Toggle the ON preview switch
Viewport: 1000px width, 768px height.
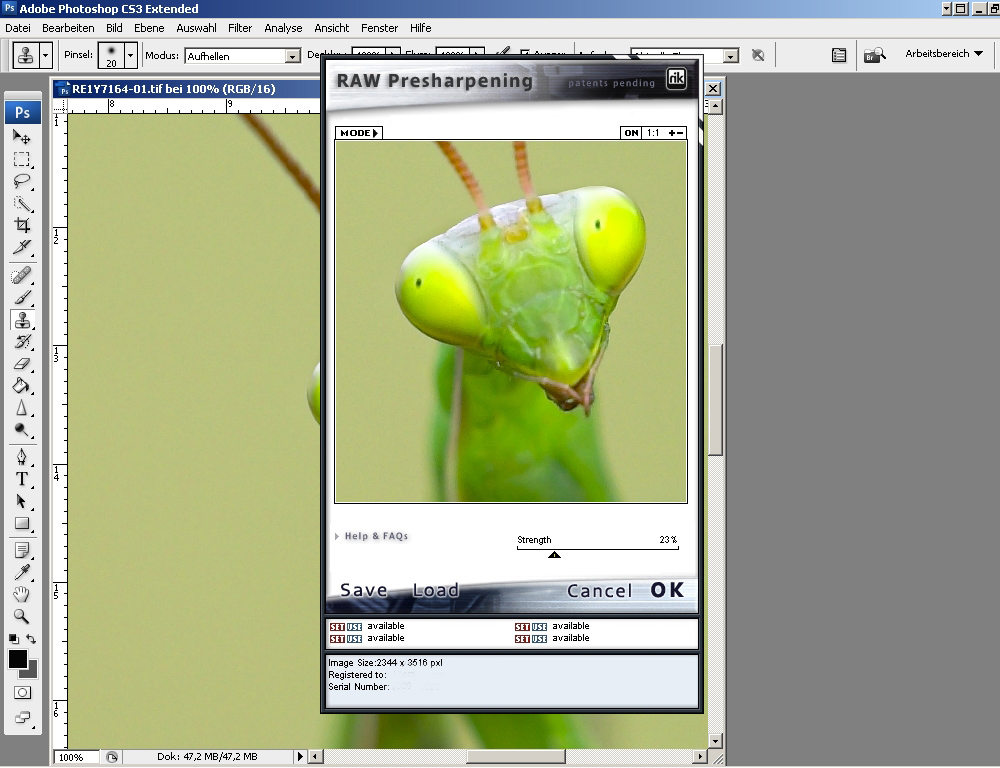coord(631,133)
